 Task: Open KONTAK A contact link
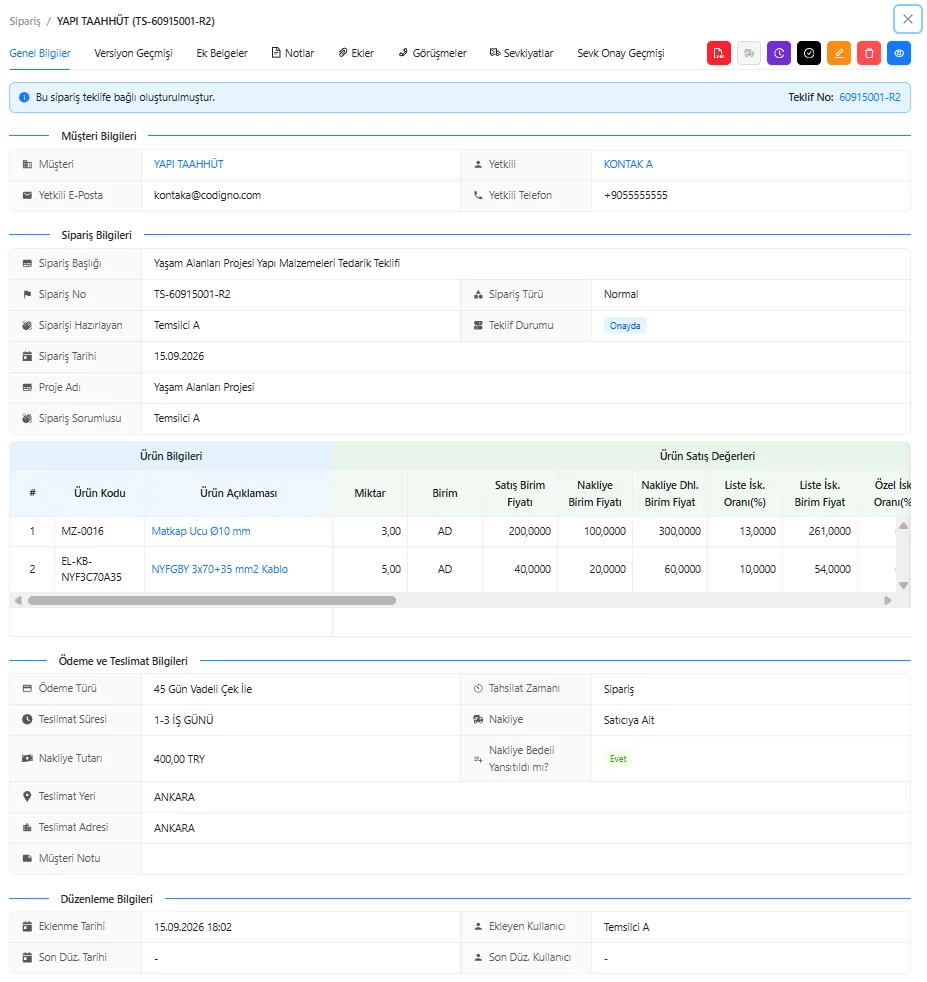(x=628, y=164)
